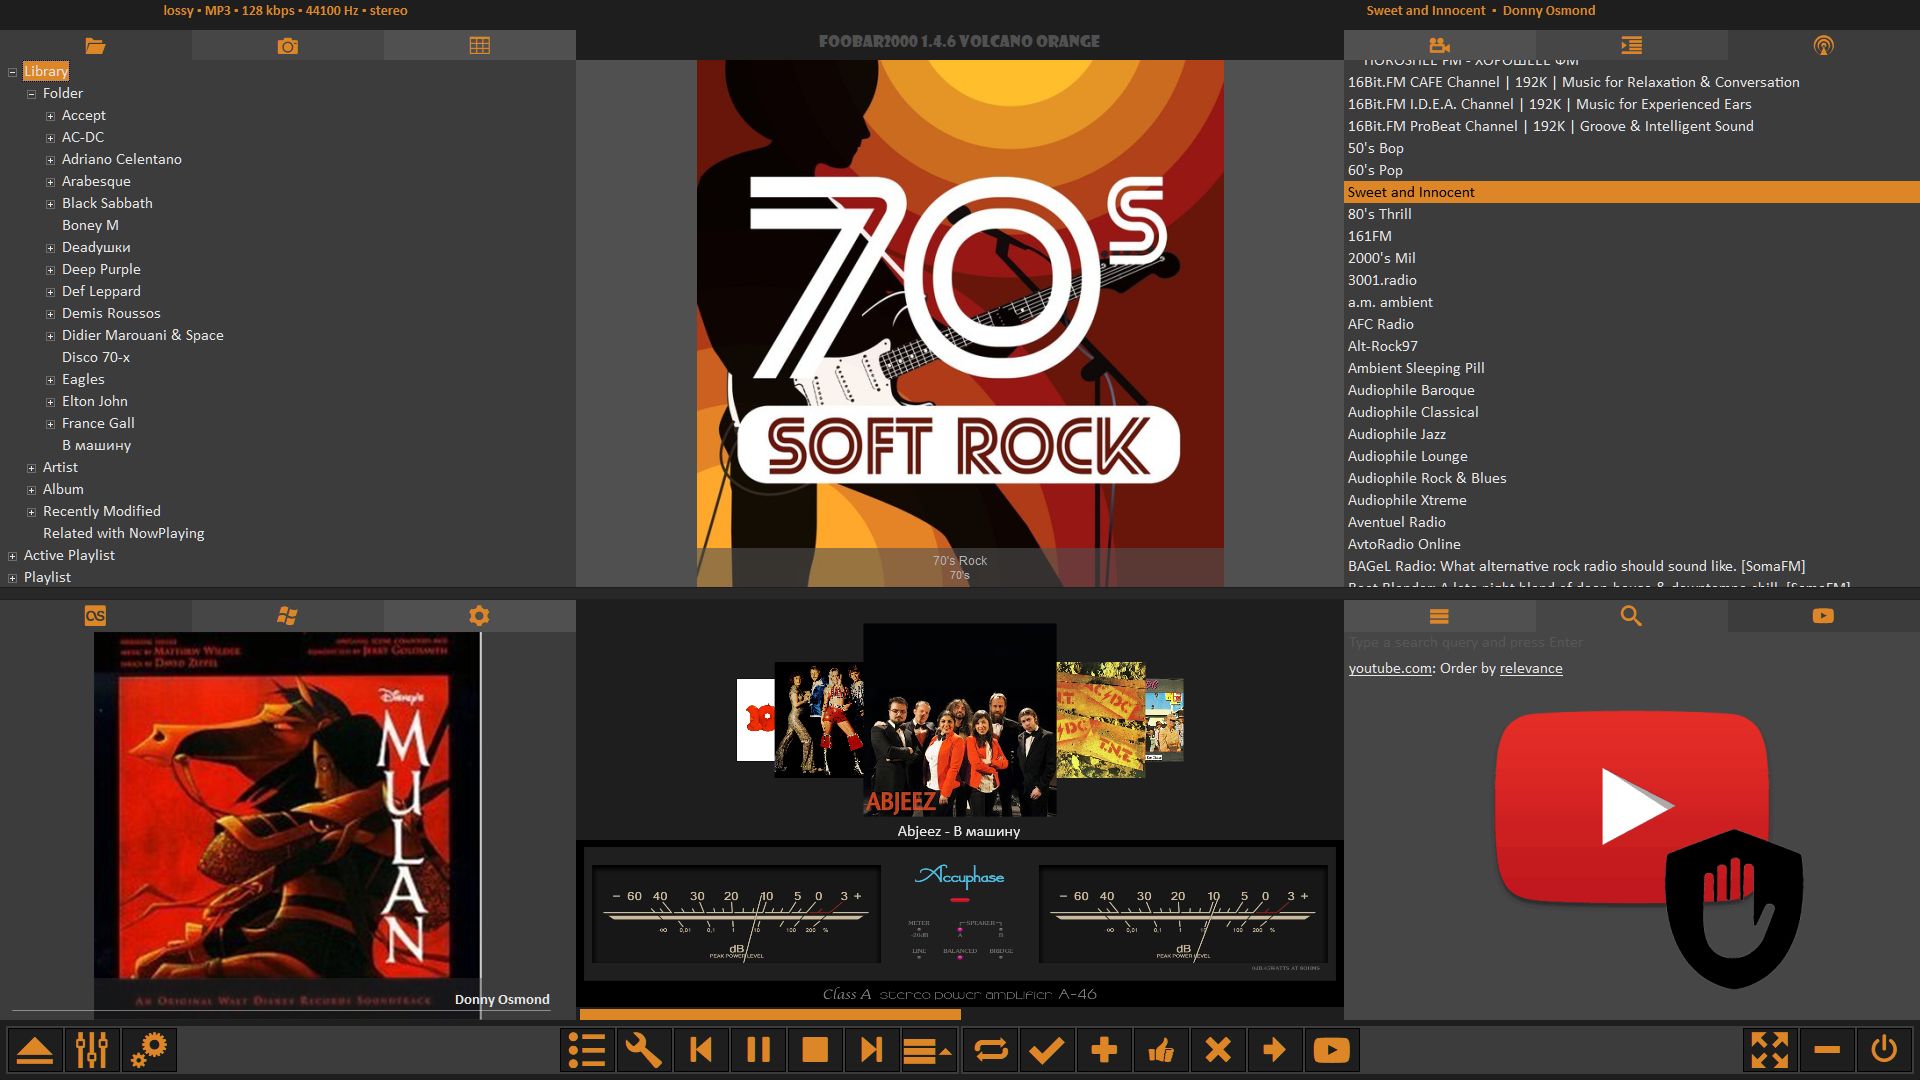The image size is (1920, 1080).
Task: Open the equalizer sliders icon
Action: [x=91, y=1050]
